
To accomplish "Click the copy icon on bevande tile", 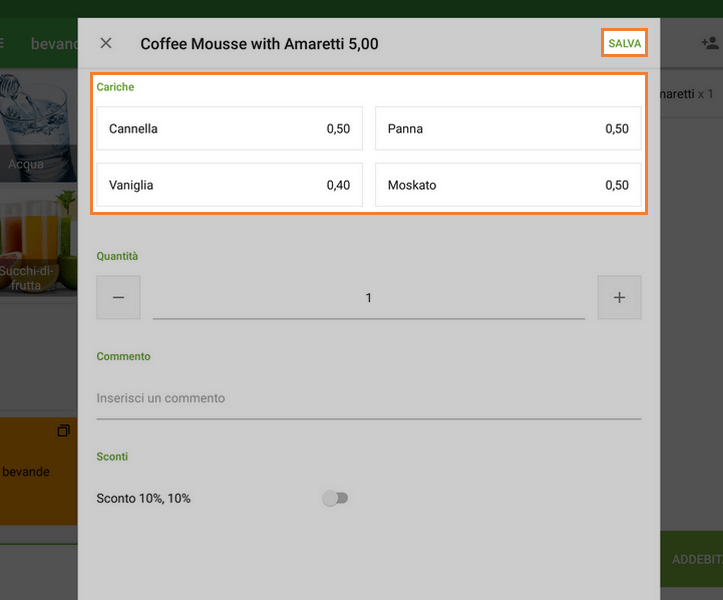I will 63,431.
